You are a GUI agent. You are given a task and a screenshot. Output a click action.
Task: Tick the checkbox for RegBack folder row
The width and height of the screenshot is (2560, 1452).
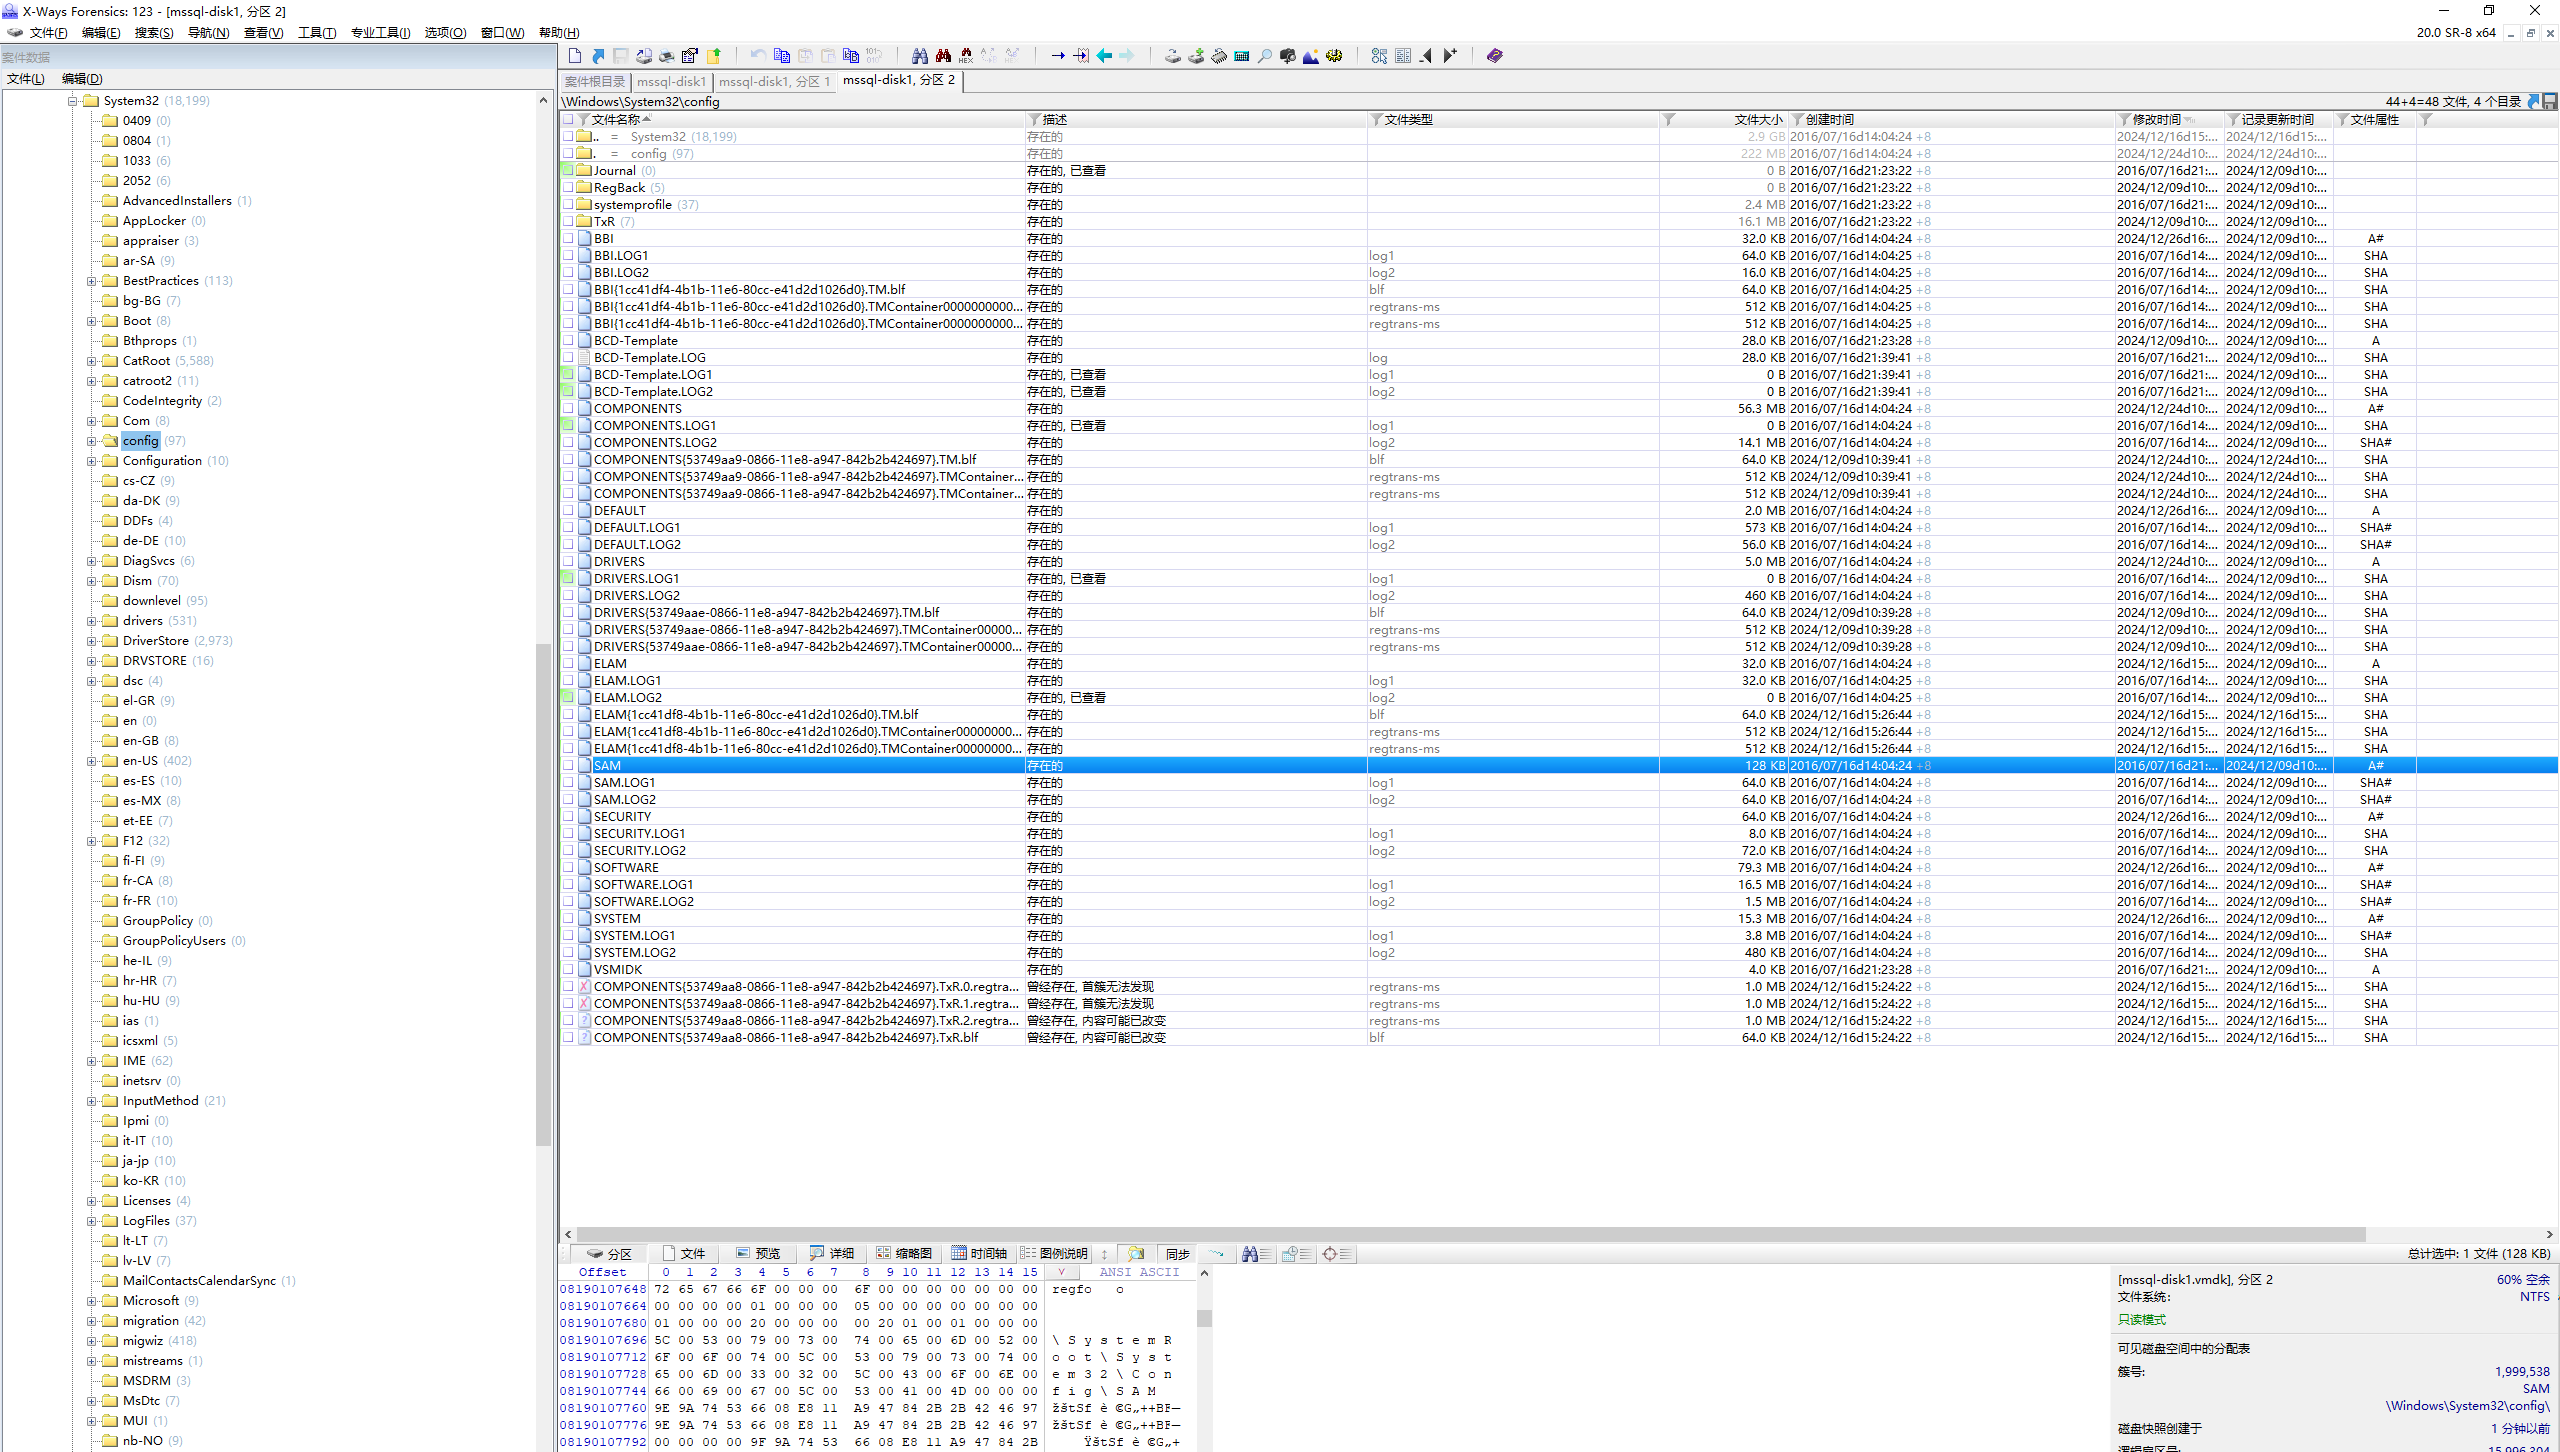pyautogui.click(x=568, y=188)
